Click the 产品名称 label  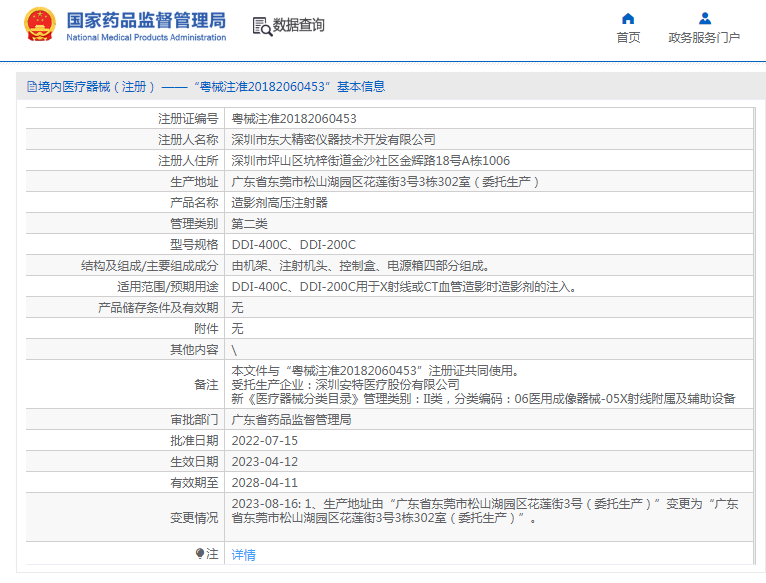tap(194, 203)
